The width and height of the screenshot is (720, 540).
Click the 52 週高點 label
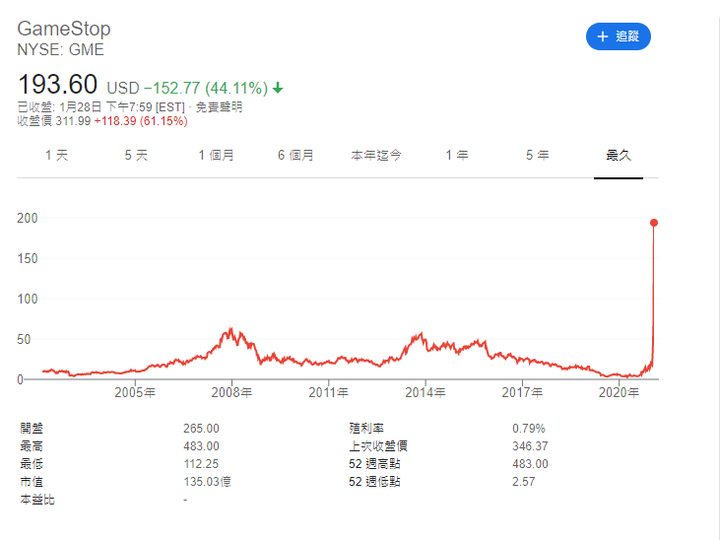click(x=374, y=464)
